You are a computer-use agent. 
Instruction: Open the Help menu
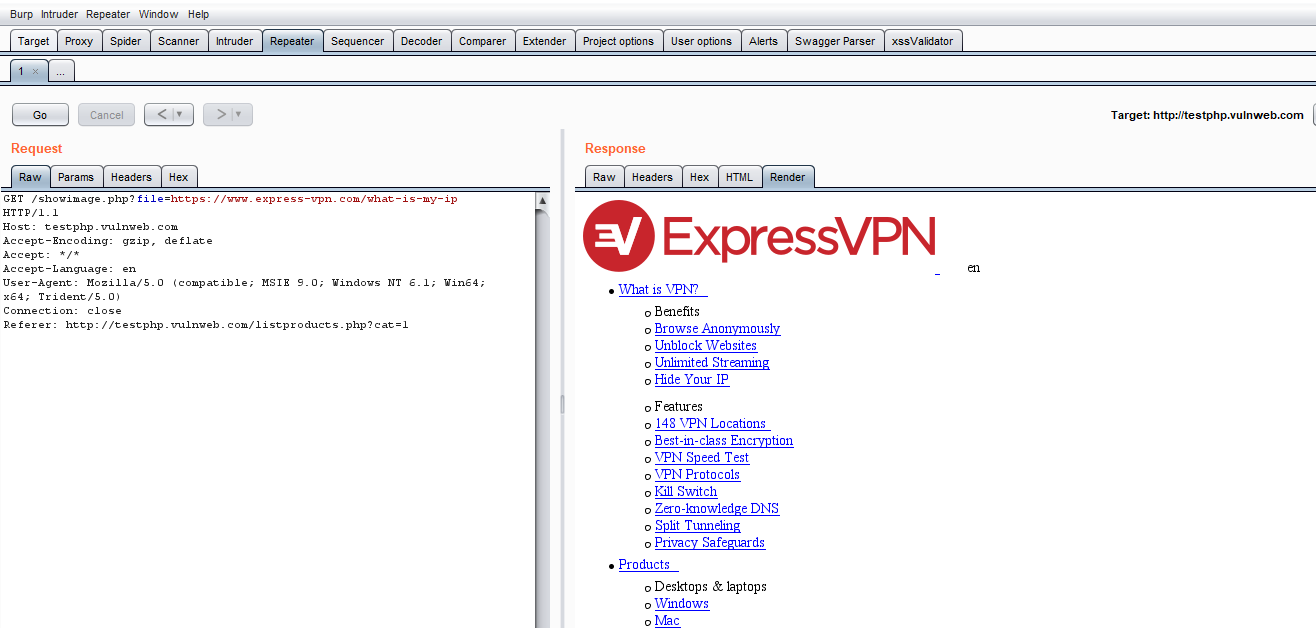198,14
